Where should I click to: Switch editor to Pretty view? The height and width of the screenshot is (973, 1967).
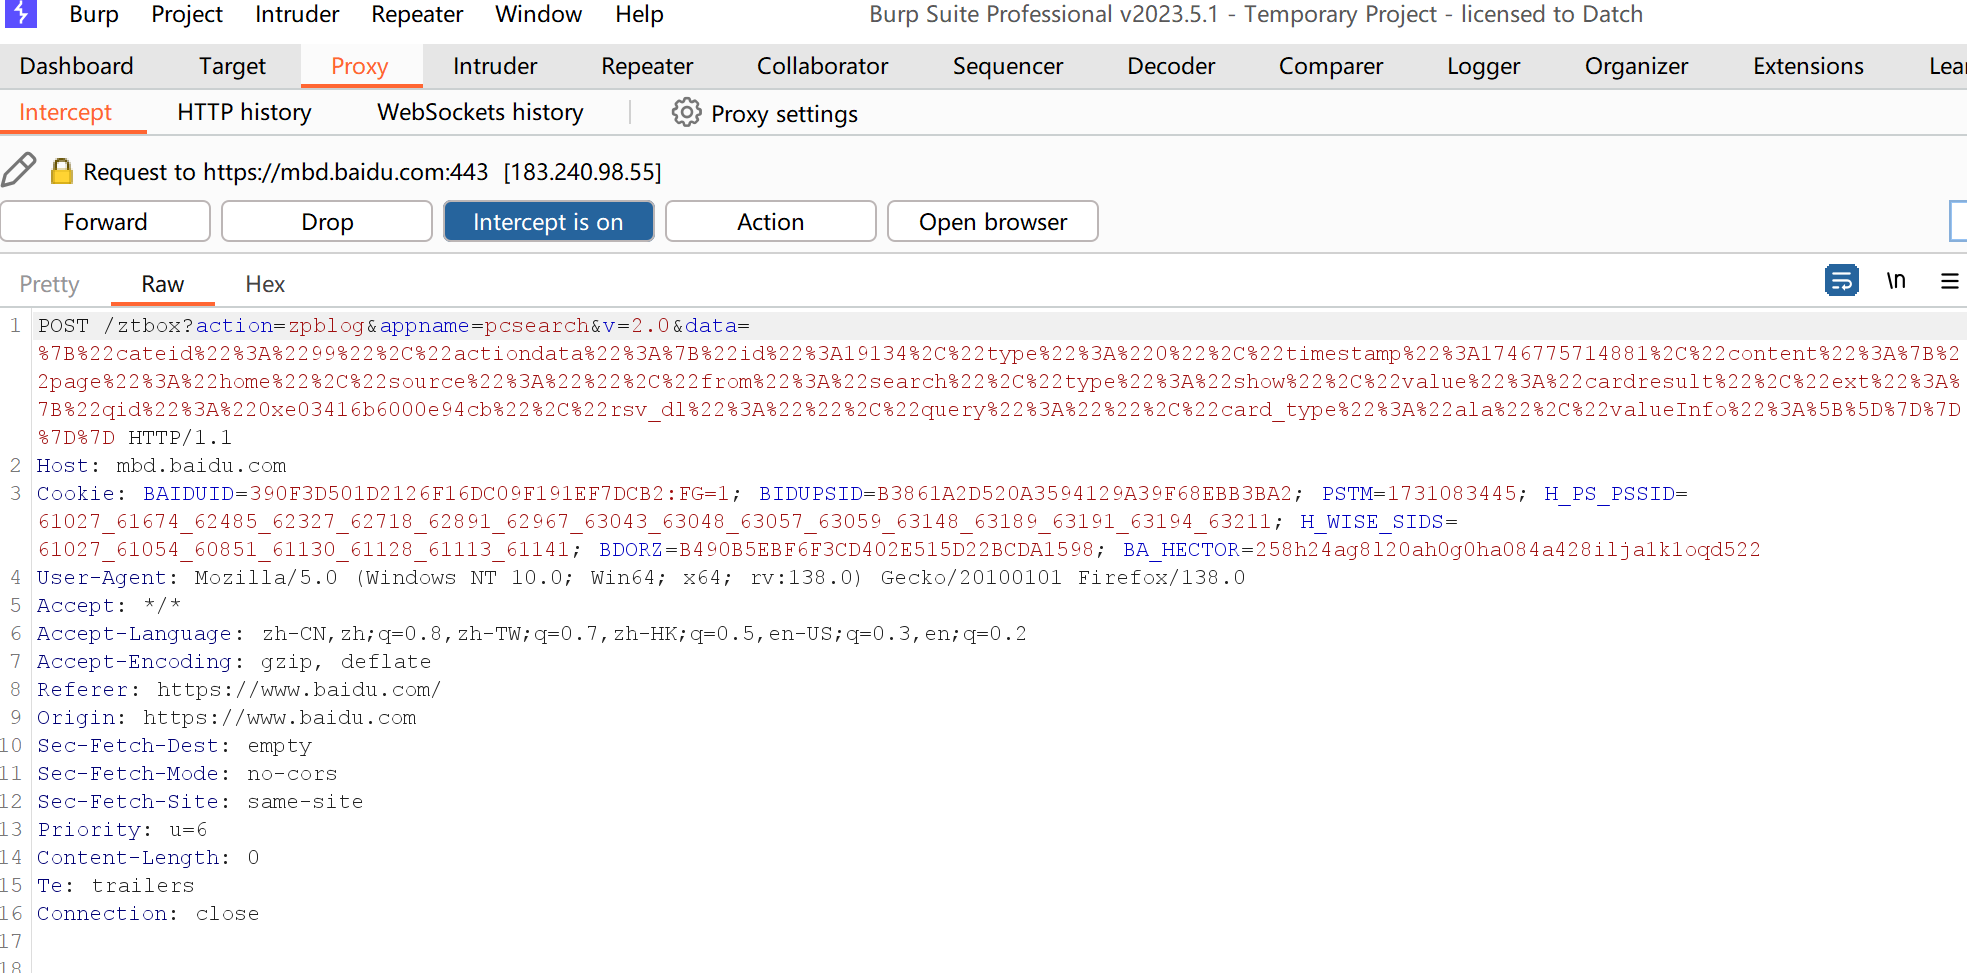point(49,284)
